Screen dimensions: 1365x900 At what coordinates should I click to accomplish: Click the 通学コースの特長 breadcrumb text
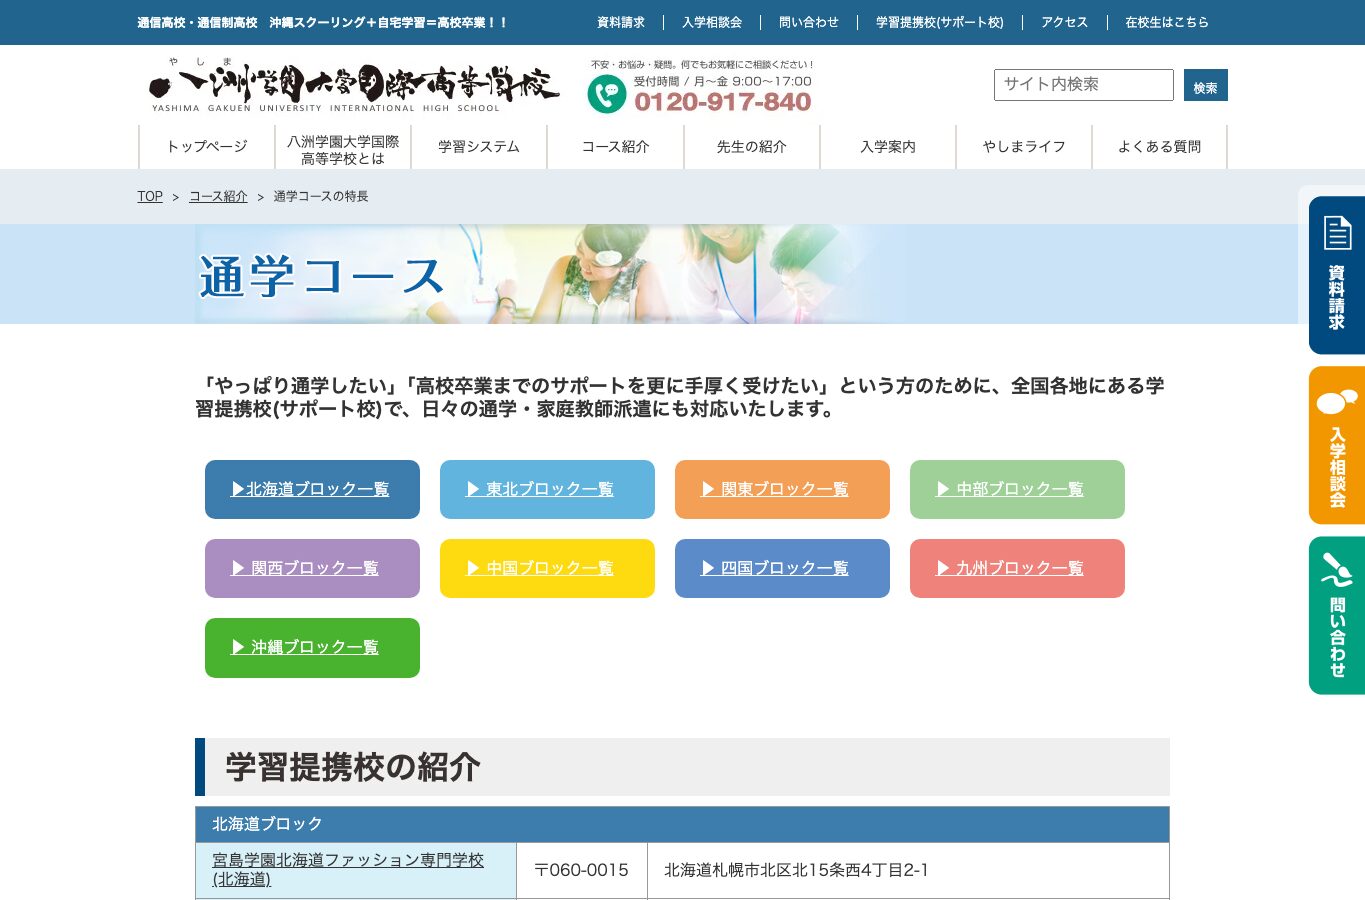pyautogui.click(x=321, y=197)
